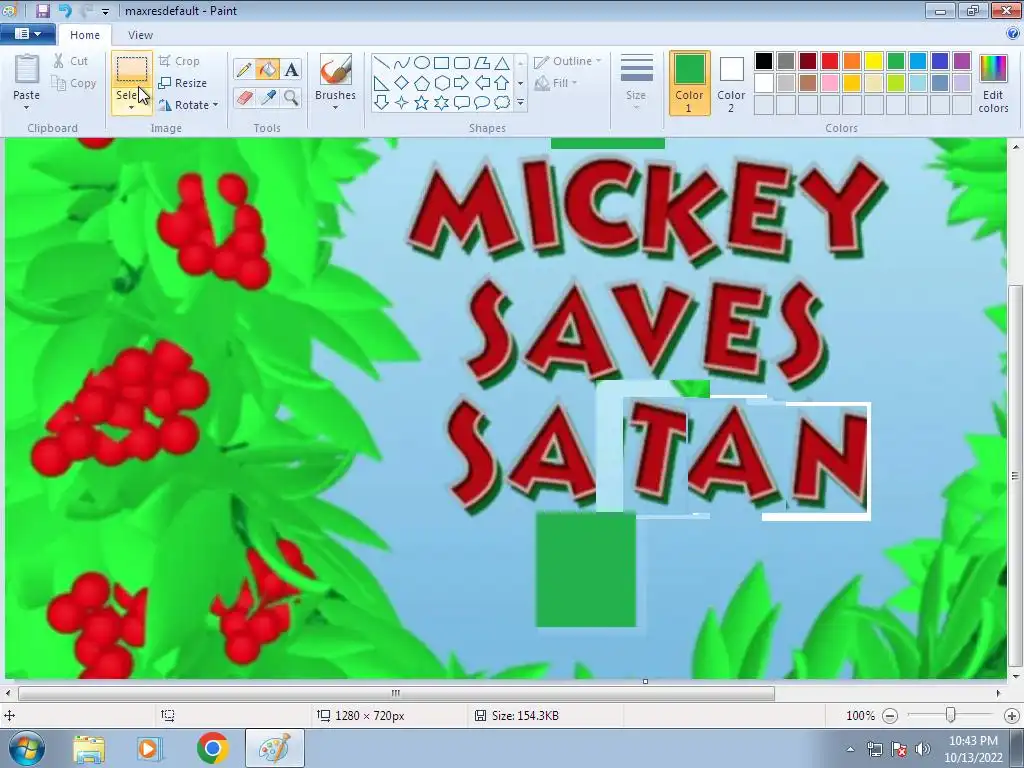The height and width of the screenshot is (768, 1024).
Task: Pick the pink rose color swatch
Action: click(830, 83)
